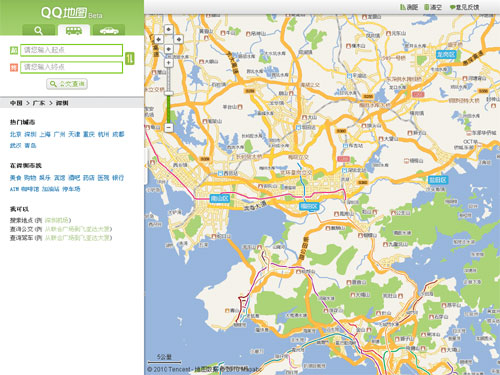Choose 杭州 from hot cities
Viewport: 500px width, 375px height.
[x=104, y=134]
